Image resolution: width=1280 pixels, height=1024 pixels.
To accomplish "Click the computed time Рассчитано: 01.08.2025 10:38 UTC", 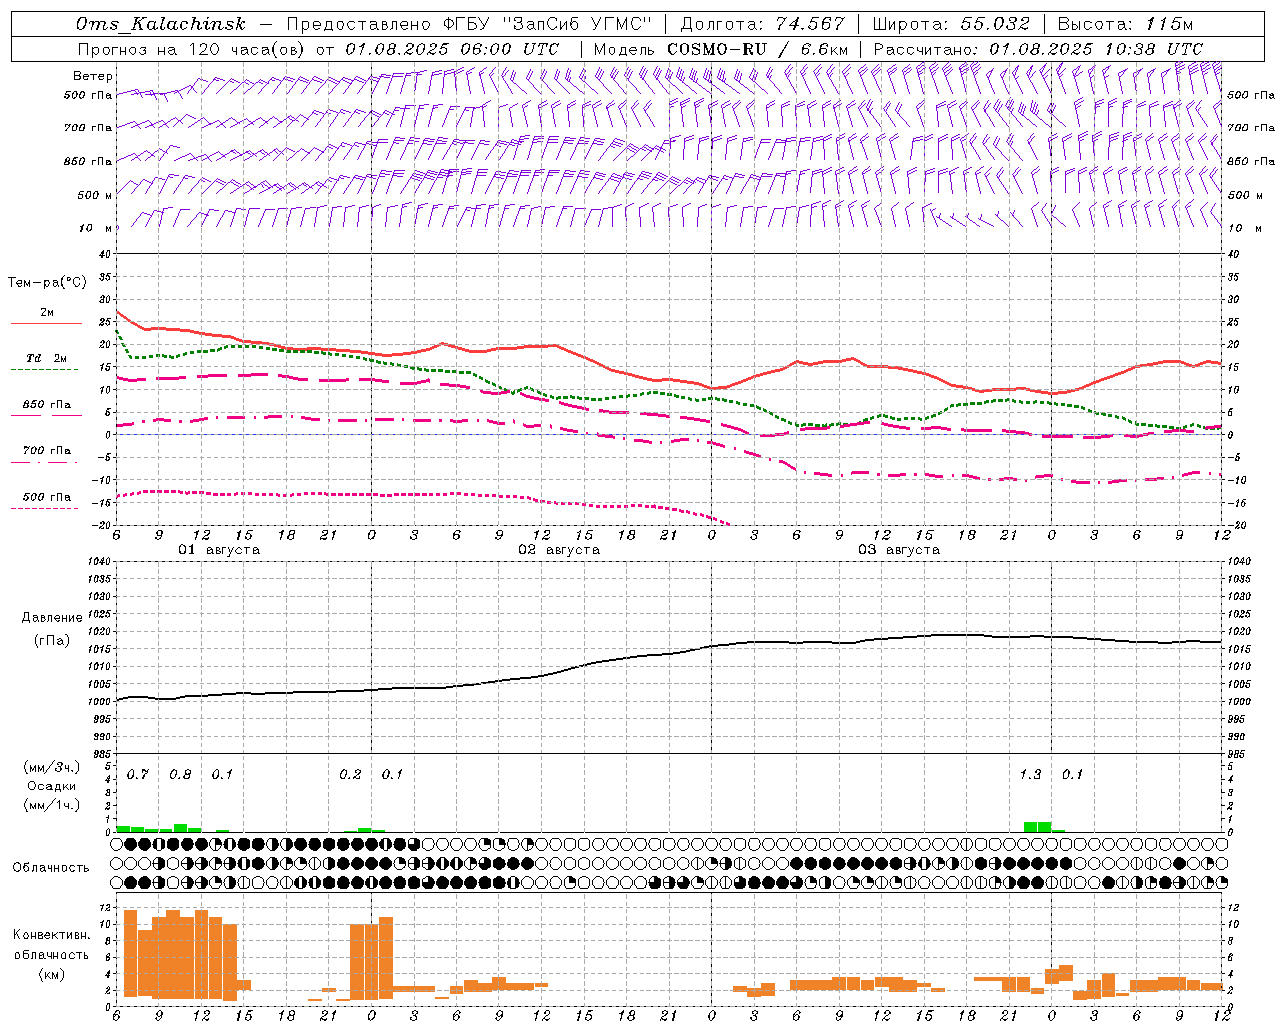I will pyautogui.click(x=1038, y=49).
